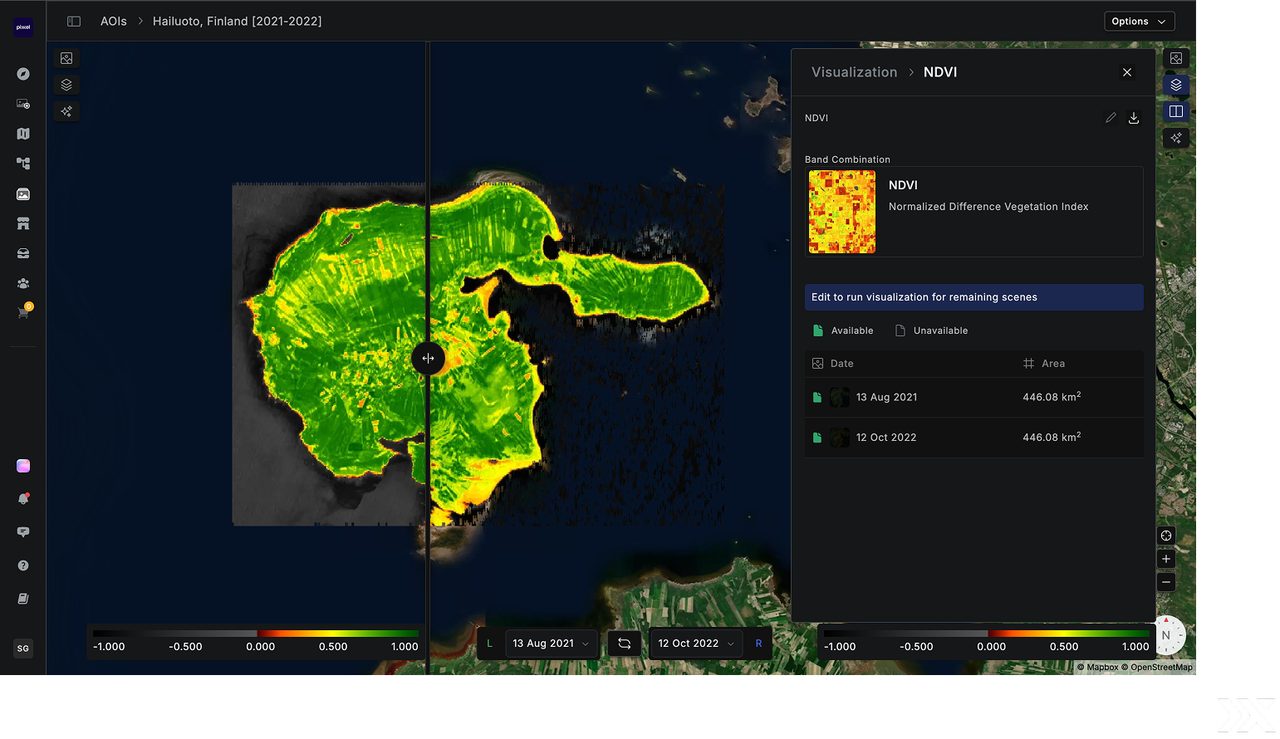This screenshot has width=1280, height=739.
Task: Open the compass Explore icon in sidebar
Action: pyautogui.click(x=23, y=74)
